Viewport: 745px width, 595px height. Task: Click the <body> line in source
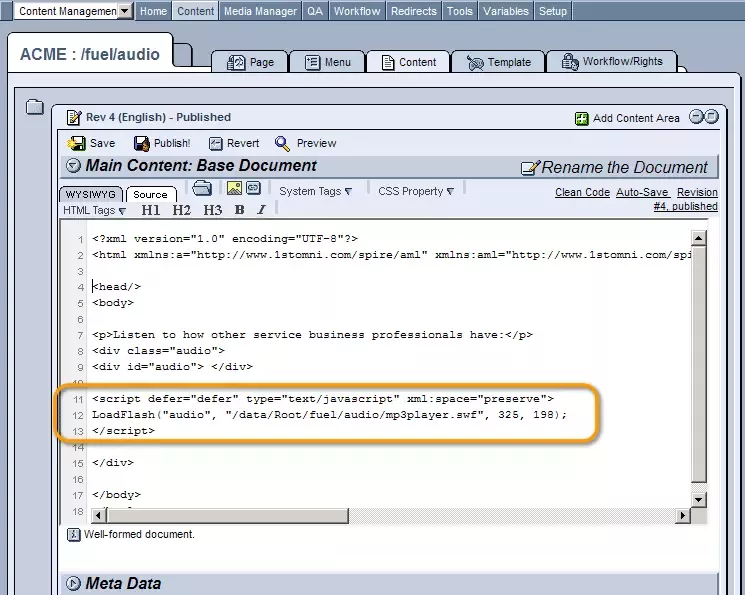pos(113,303)
